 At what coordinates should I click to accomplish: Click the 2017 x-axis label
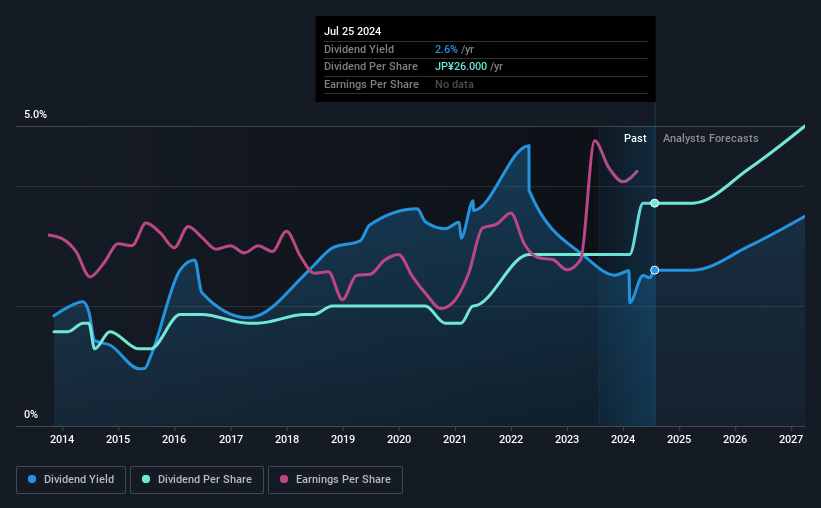(230, 439)
